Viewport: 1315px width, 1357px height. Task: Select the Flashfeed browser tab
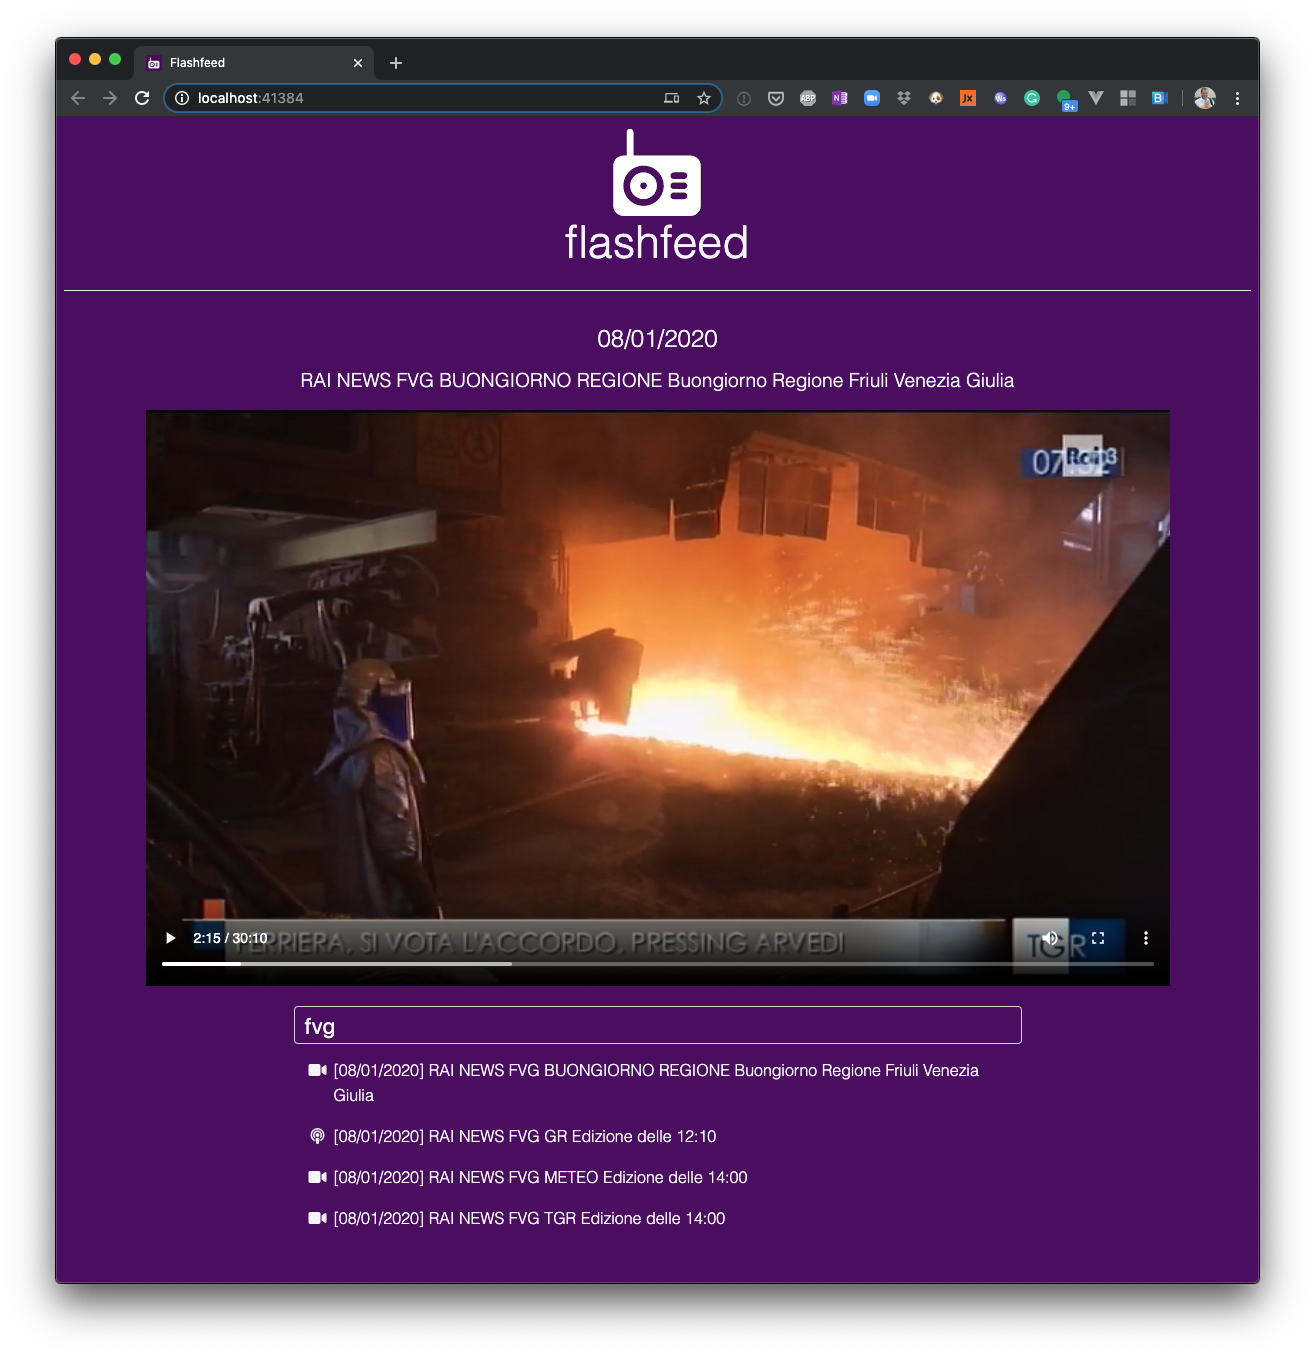[x=255, y=62]
